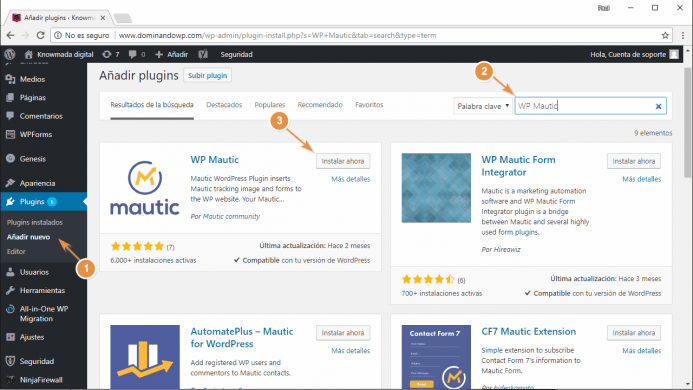Open Plugins menu in the sidebar
The width and height of the screenshot is (693, 390).
43,202
